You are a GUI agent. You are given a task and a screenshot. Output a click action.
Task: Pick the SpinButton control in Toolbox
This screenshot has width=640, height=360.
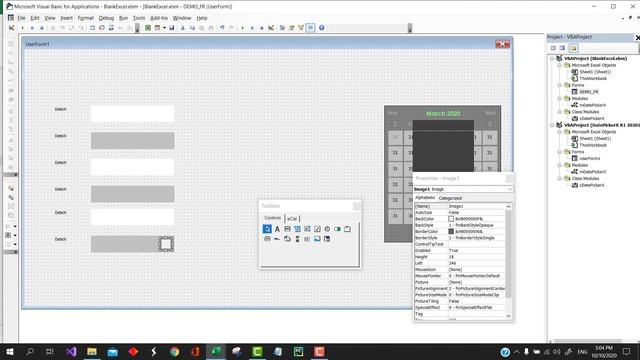(x=307, y=239)
